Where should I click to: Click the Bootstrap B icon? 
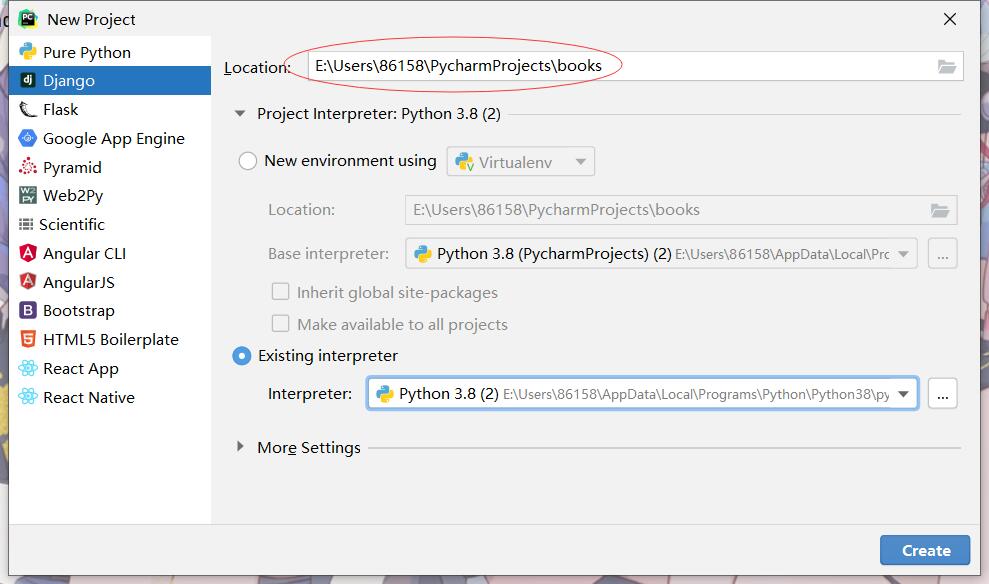pyautogui.click(x=28, y=310)
